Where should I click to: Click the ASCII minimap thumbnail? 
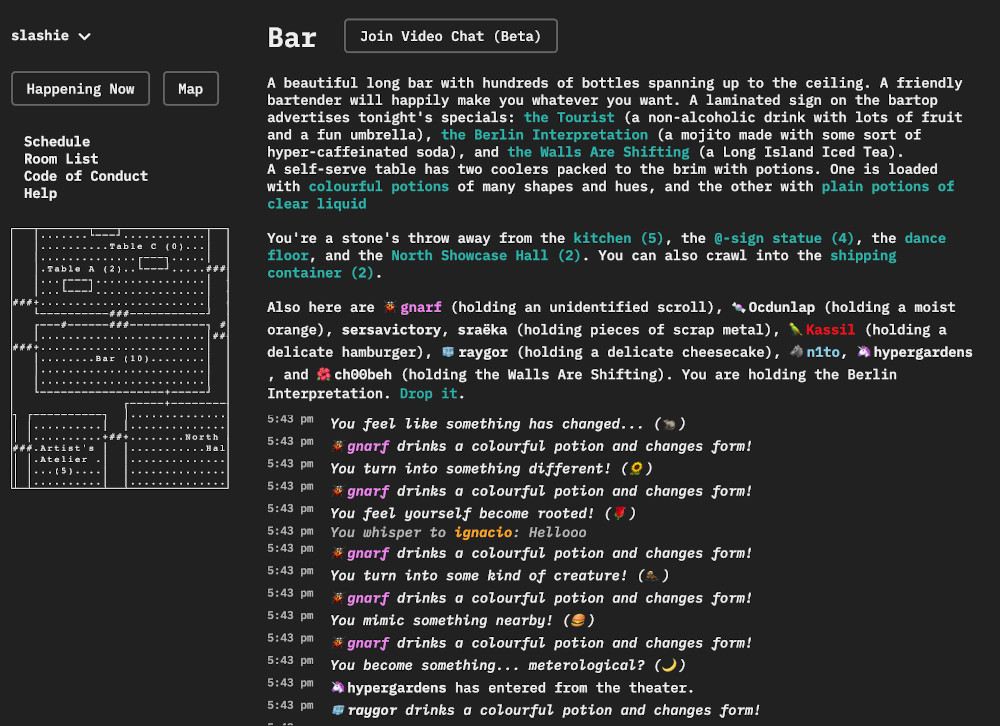(x=119, y=358)
